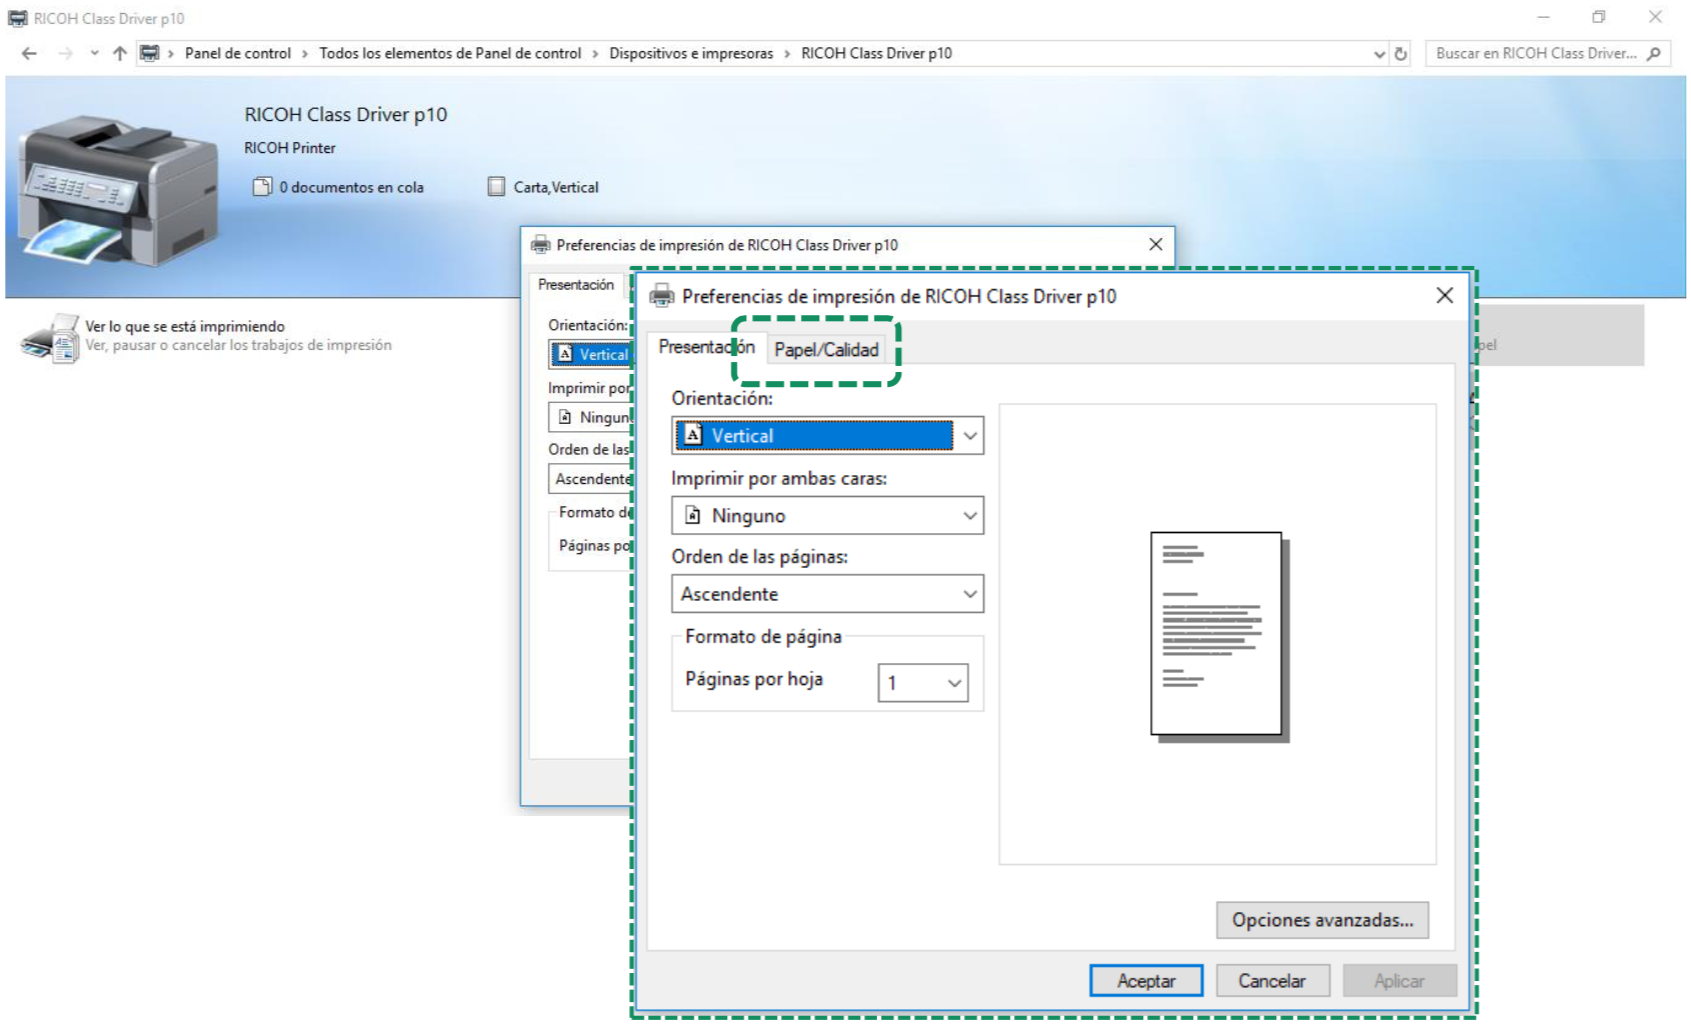Click the search magnifier icon
Screen dimensions: 1691x1025
coord(1654,53)
